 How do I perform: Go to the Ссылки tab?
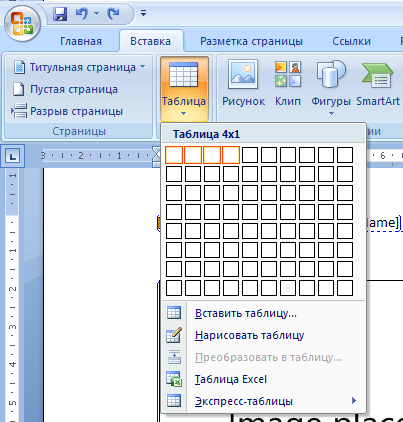[351, 41]
